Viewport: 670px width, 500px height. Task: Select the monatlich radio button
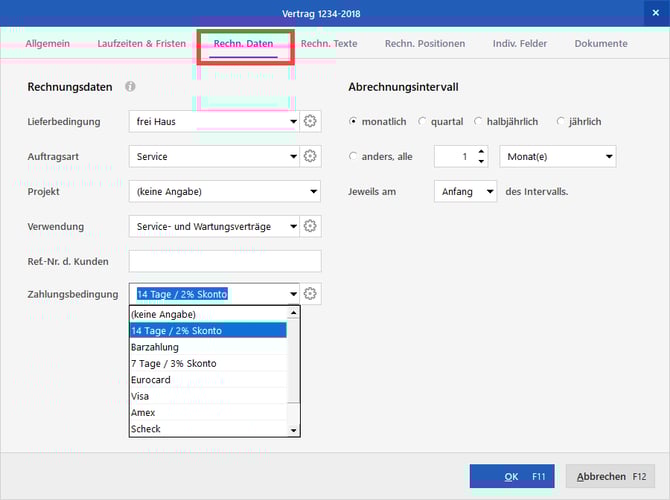click(354, 122)
